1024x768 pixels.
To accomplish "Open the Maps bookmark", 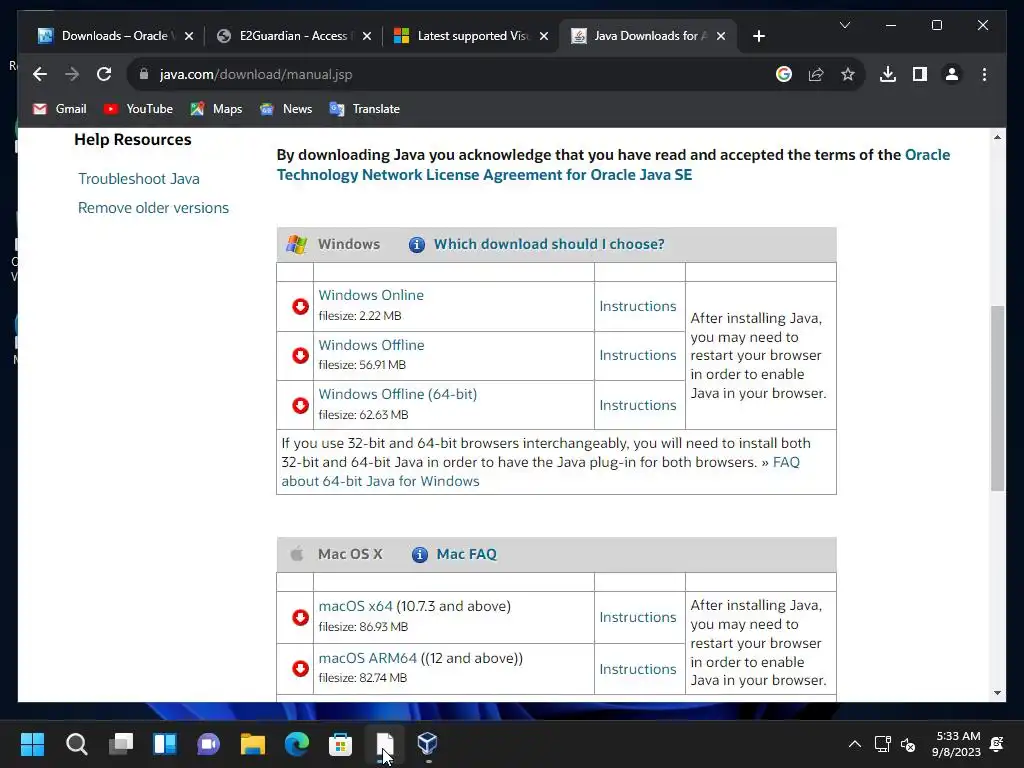I will [216, 109].
